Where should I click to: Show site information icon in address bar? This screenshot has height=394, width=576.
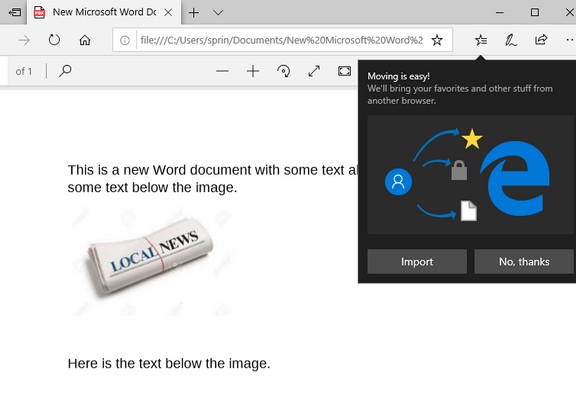[125, 40]
